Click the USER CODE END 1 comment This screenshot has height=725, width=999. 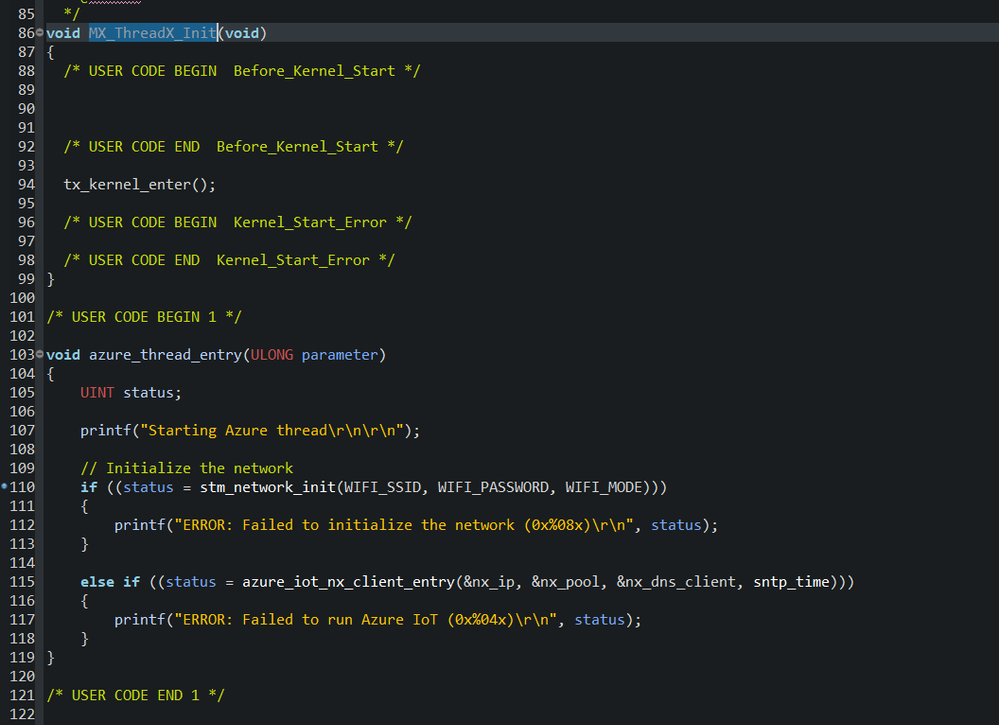(x=136, y=695)
